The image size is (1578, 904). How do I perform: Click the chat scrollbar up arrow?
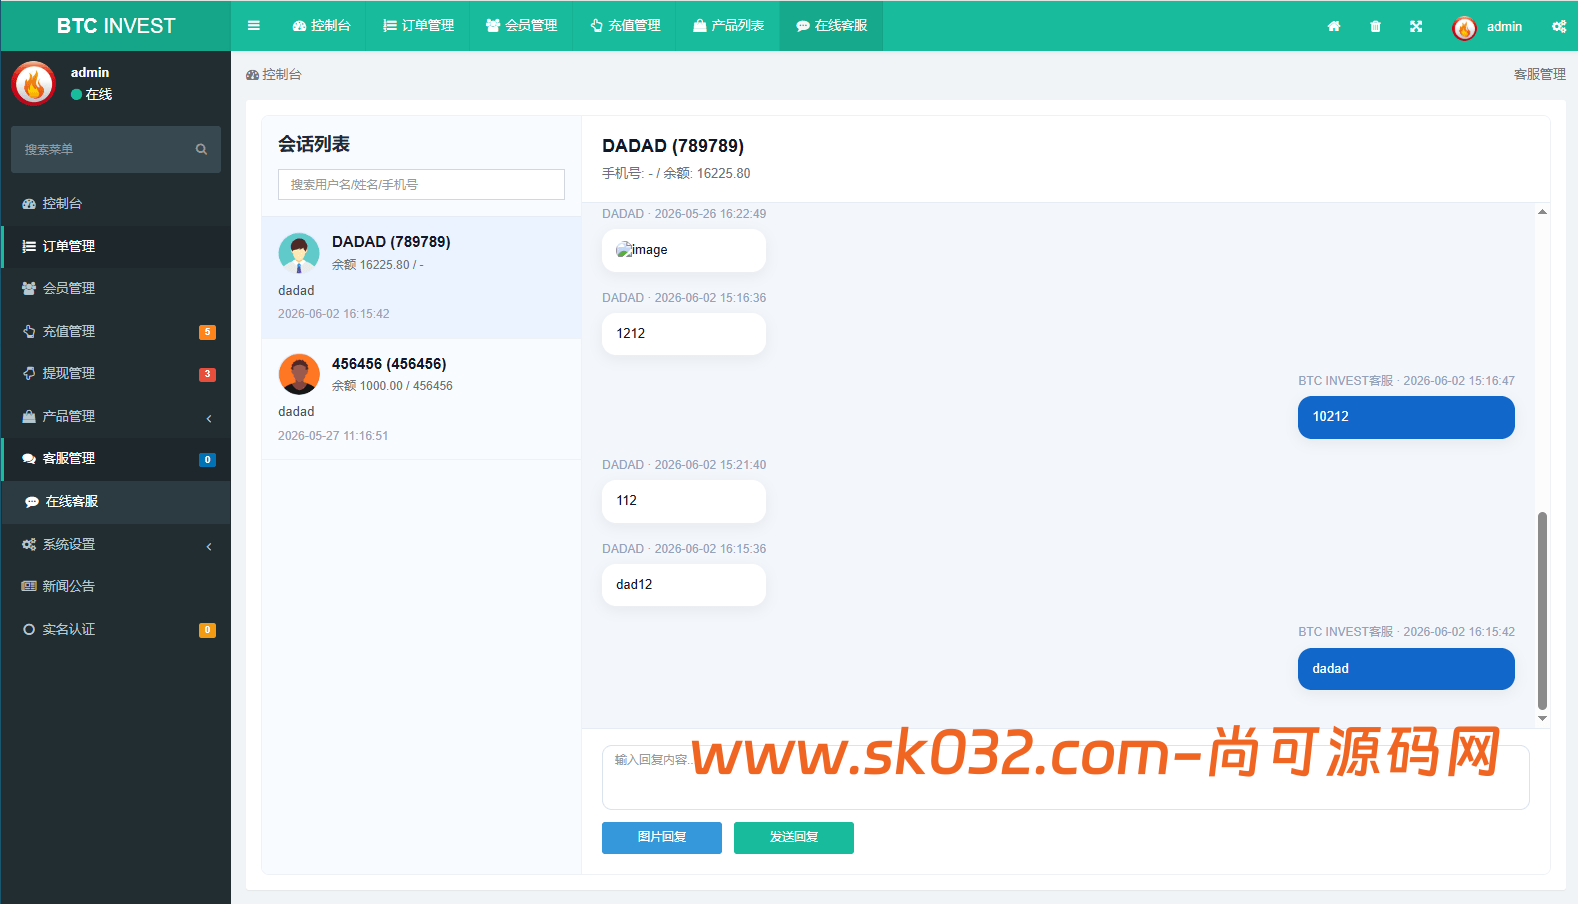(1542, 212)
